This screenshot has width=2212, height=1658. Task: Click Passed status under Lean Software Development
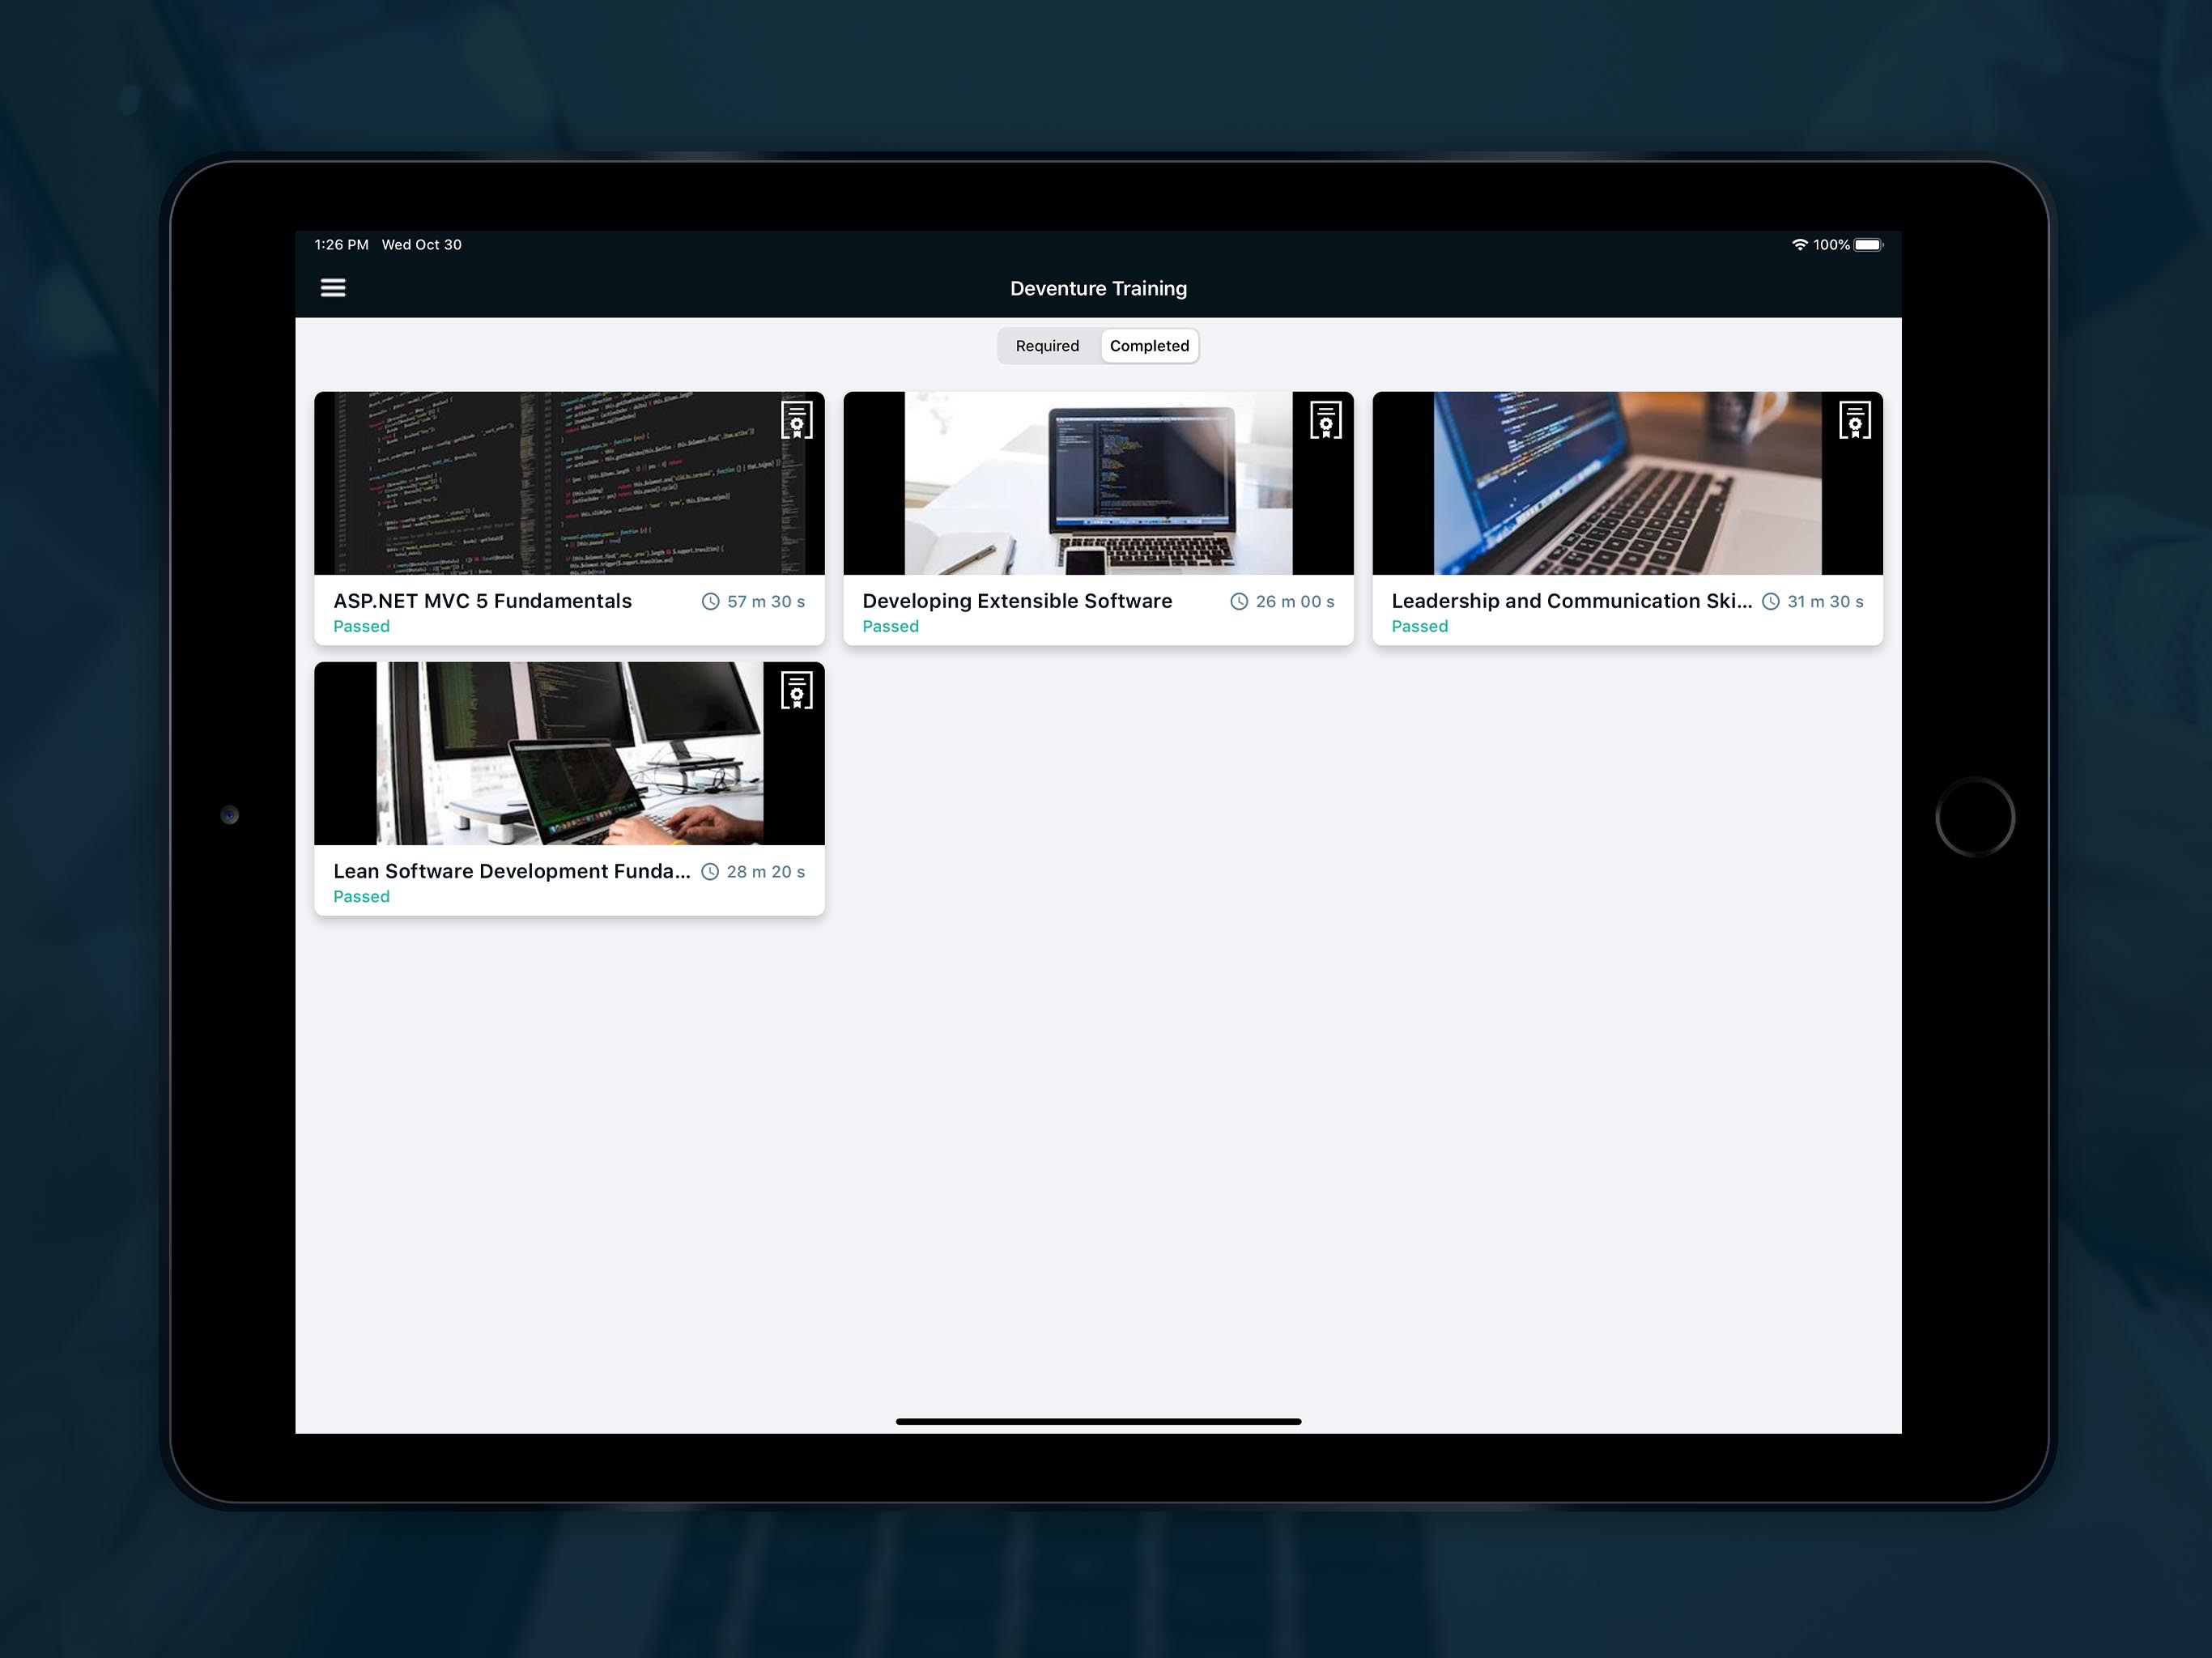[x=361, y=897]
